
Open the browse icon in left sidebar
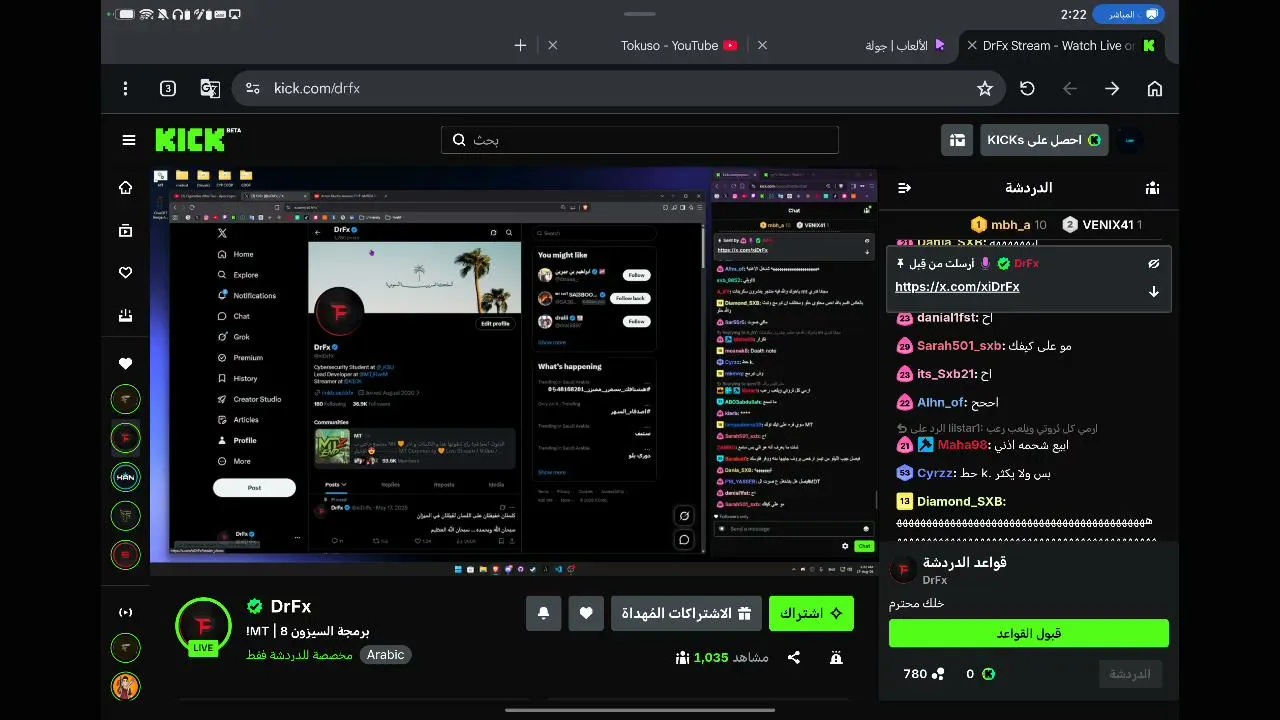click(x=125, y=230)
